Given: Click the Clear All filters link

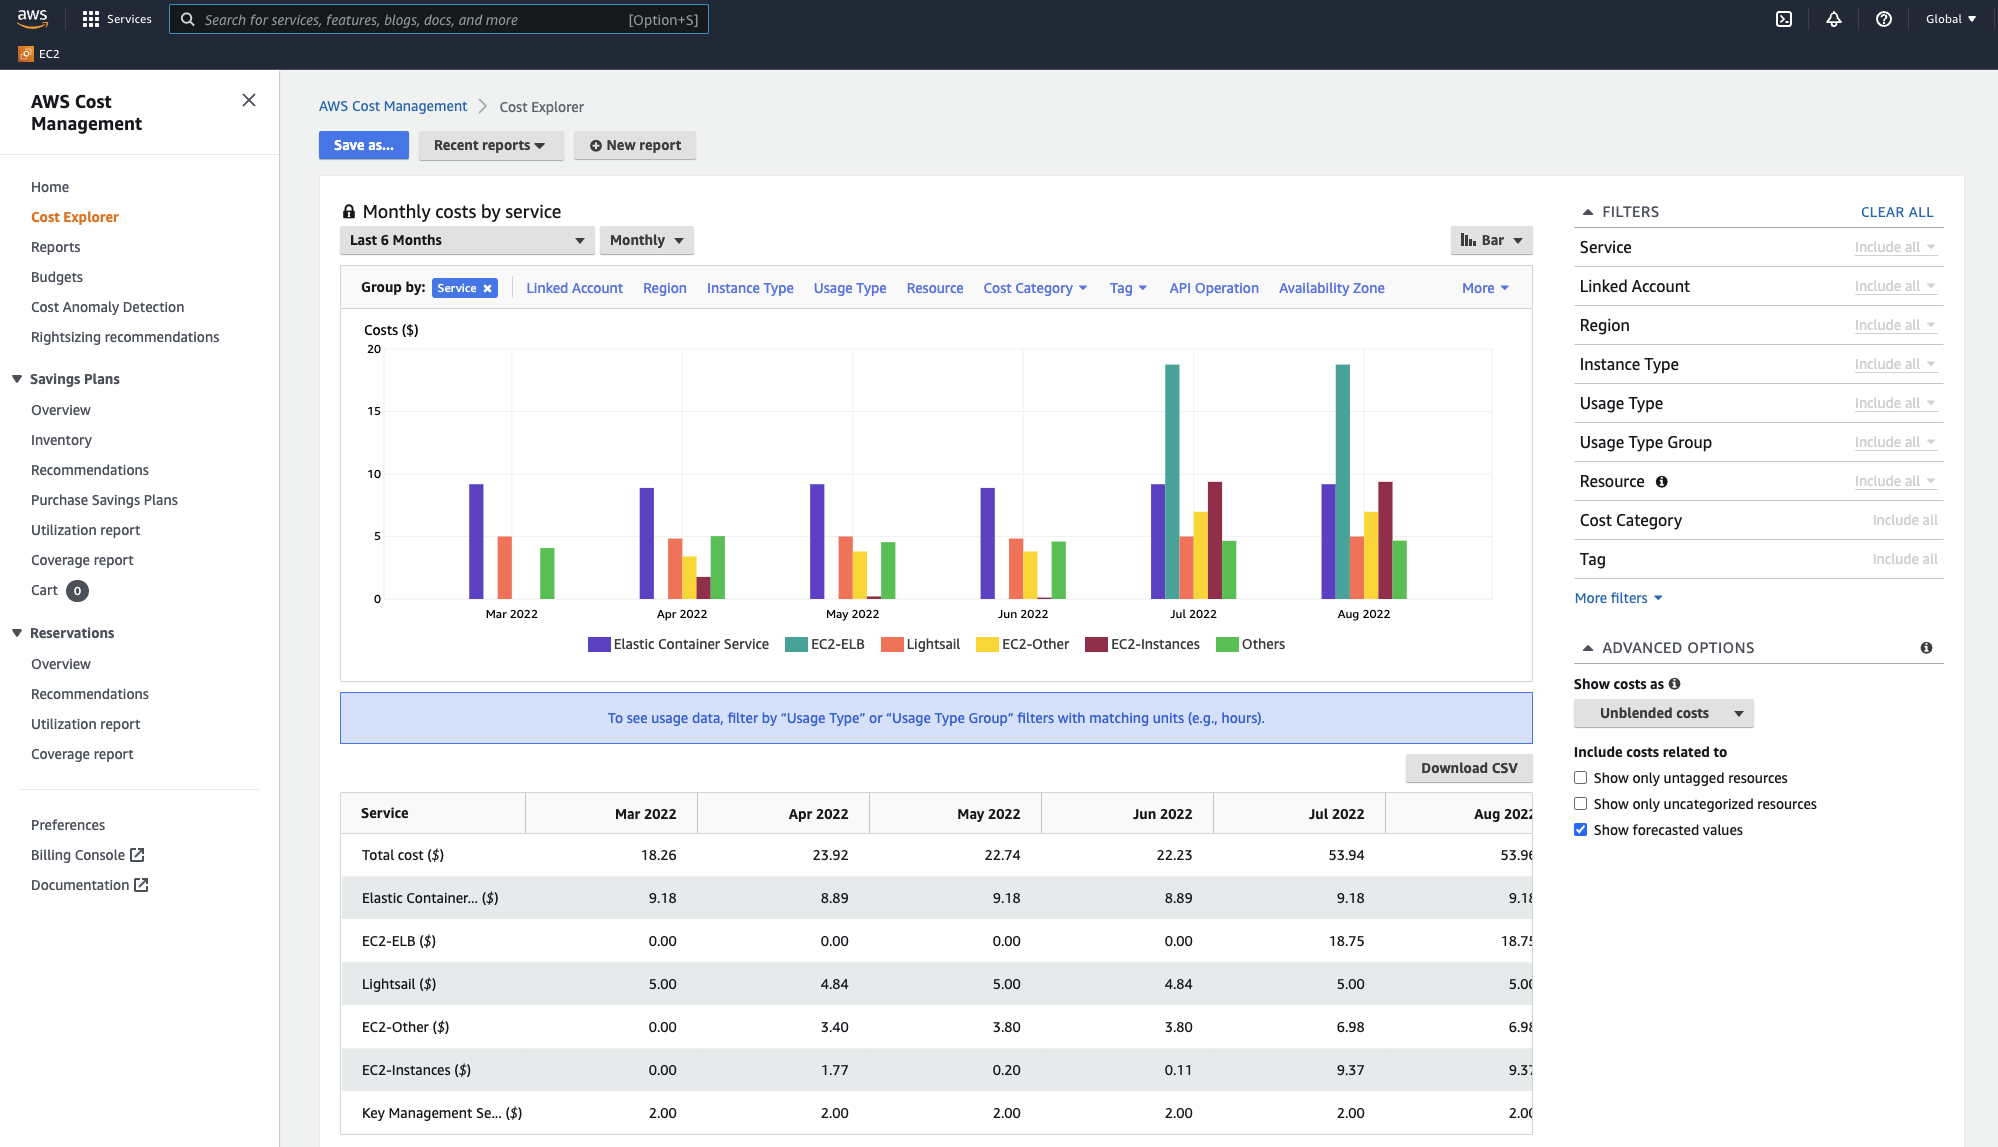Looking at the screenshot, I should click(x=1898, y=211).
